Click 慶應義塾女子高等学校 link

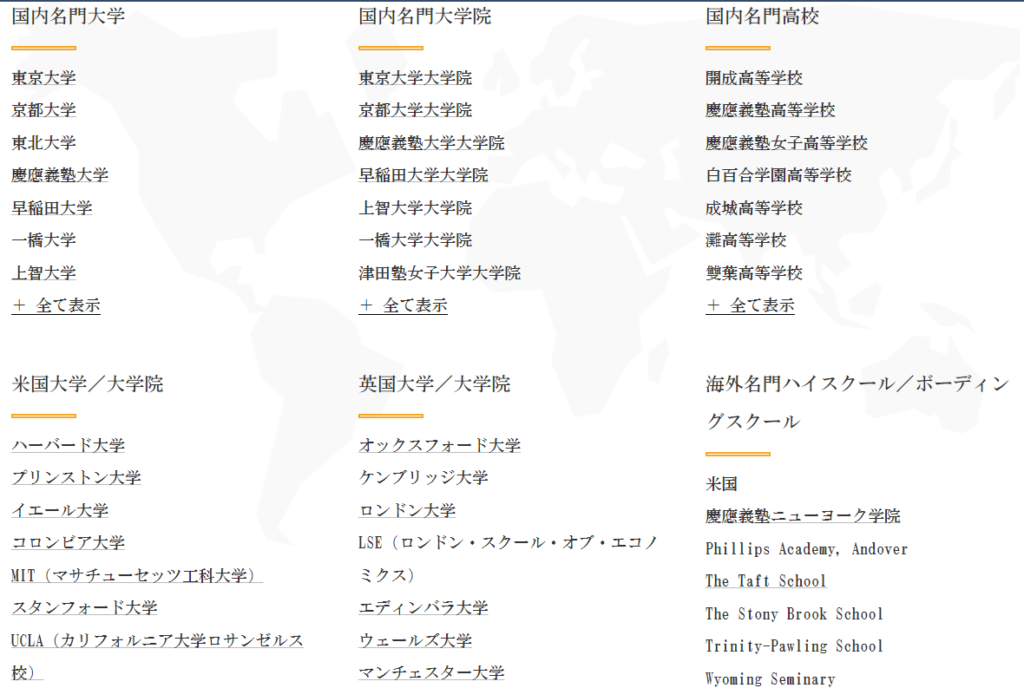[x=787, y=142]
